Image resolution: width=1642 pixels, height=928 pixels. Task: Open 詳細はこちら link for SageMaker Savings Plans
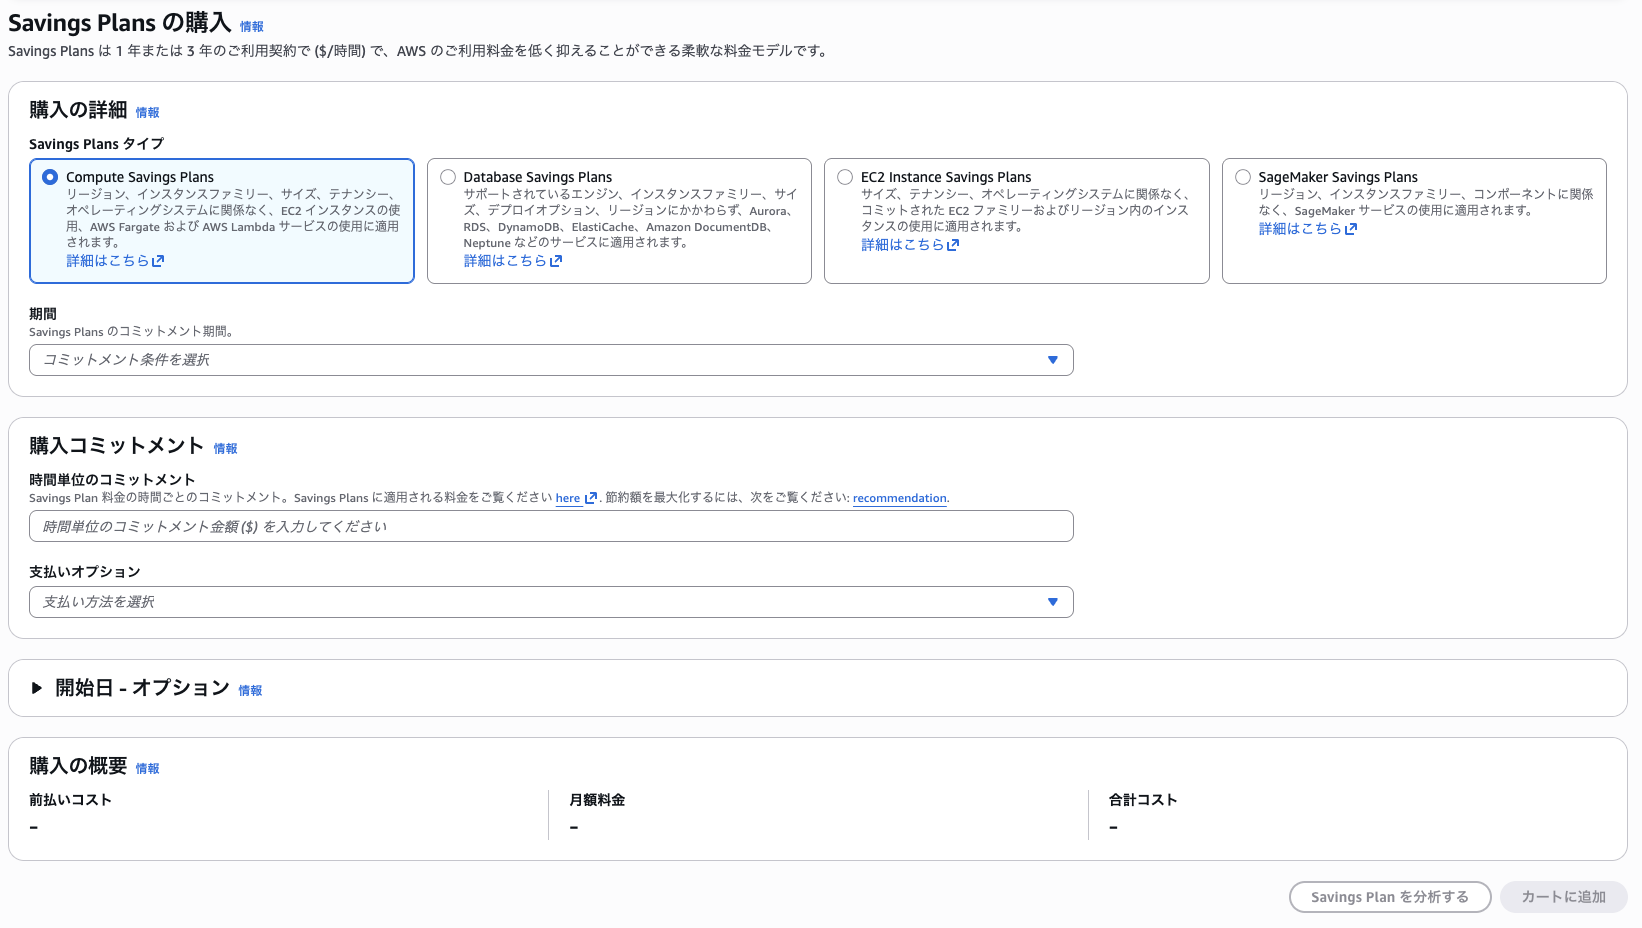click(x=1301, y=228)
